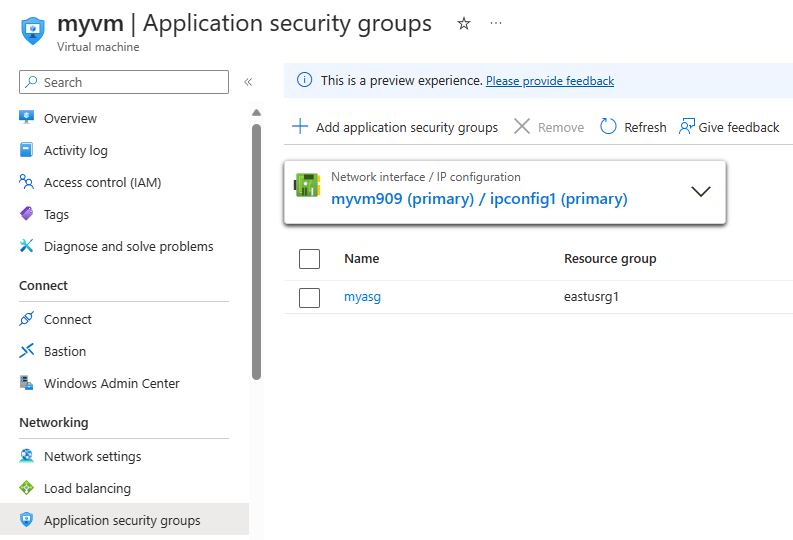Click the plus icon for adding security groups

300,126
